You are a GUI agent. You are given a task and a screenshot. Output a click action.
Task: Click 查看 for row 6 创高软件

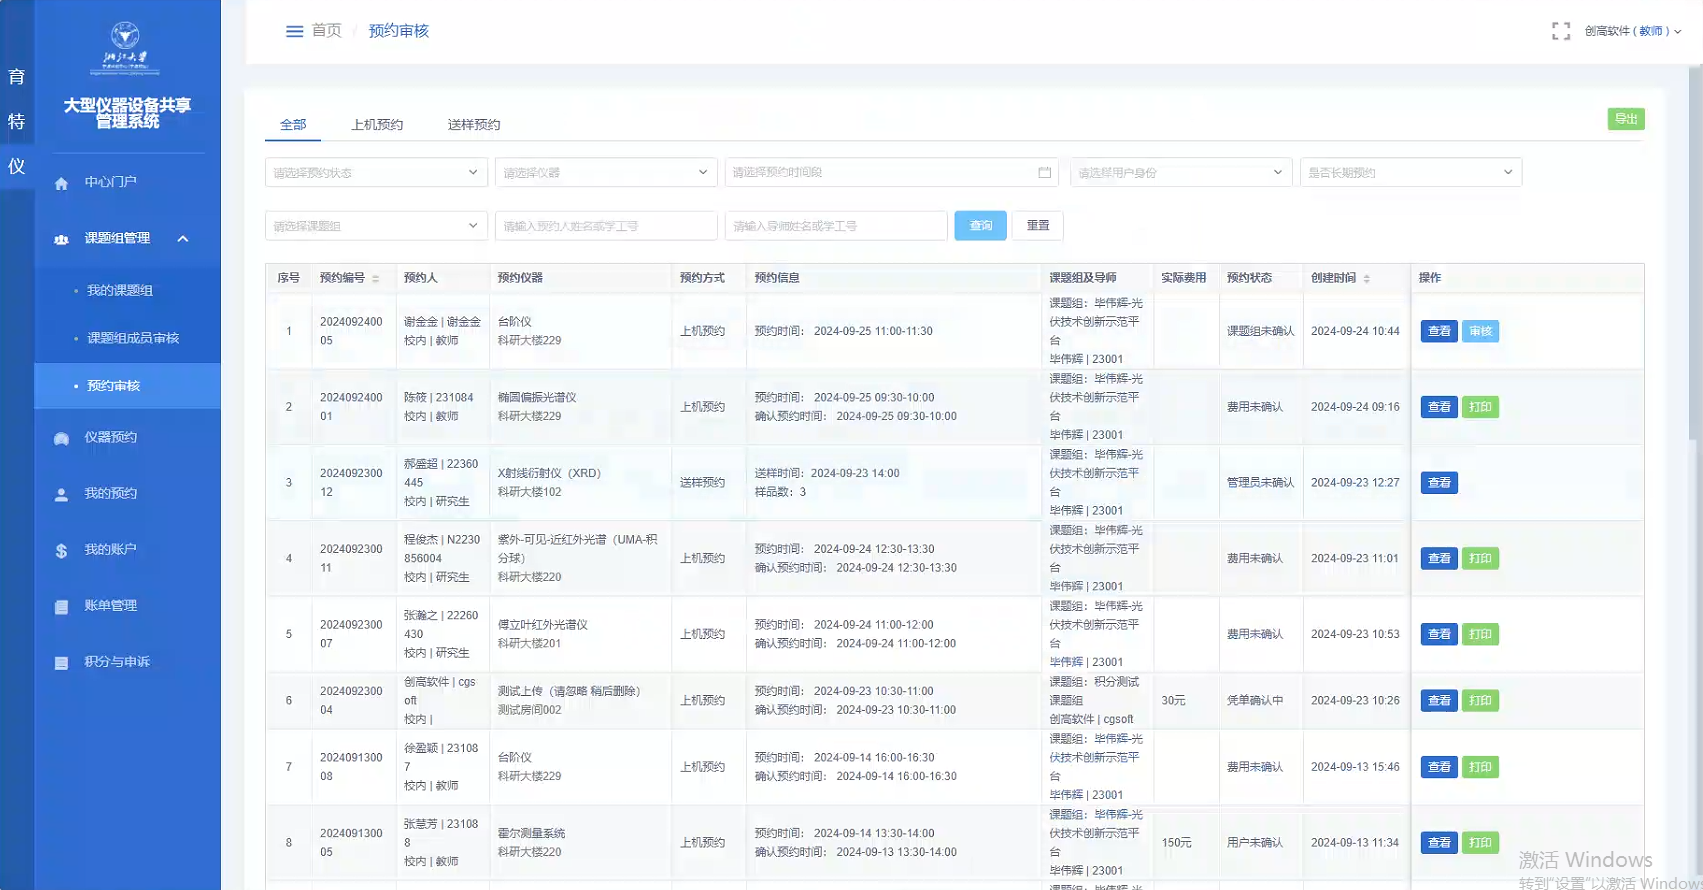pos(1439,701)
